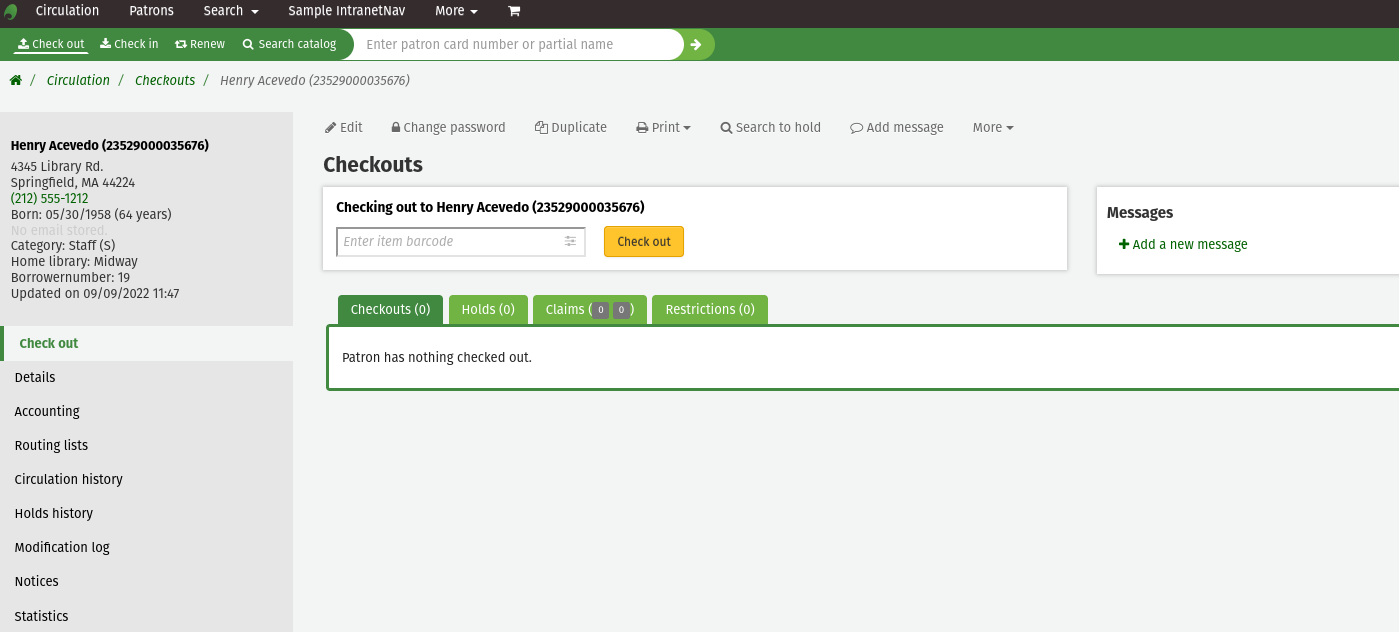Screen dimensions: 1399x632
Task: Click the keyboard icon in the barcode field
Action: pyautogui.click(x=570, y=241)
